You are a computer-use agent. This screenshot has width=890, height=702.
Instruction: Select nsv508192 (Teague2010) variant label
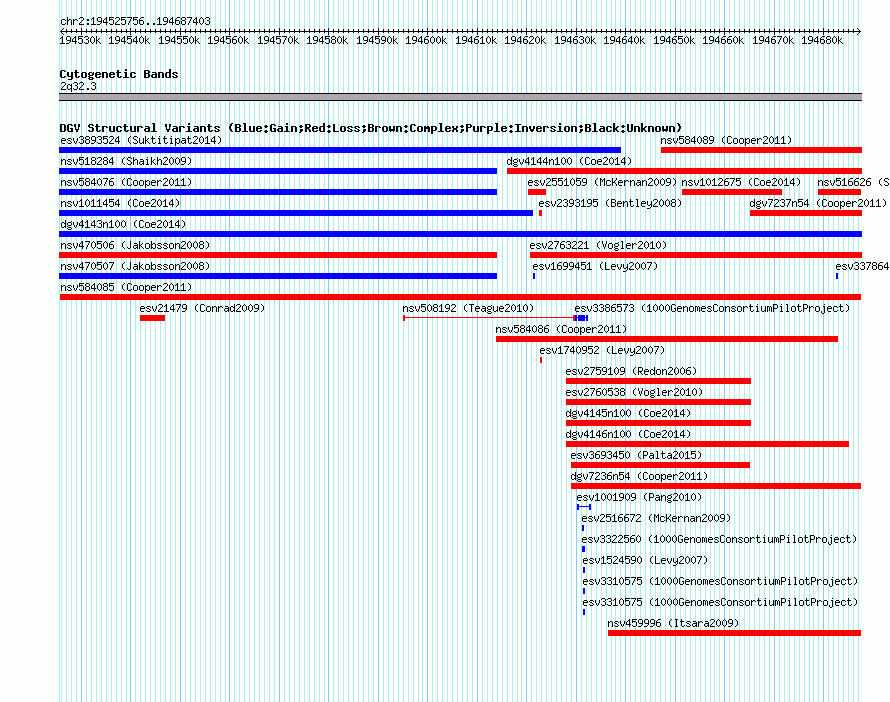(x=468, y=308)
